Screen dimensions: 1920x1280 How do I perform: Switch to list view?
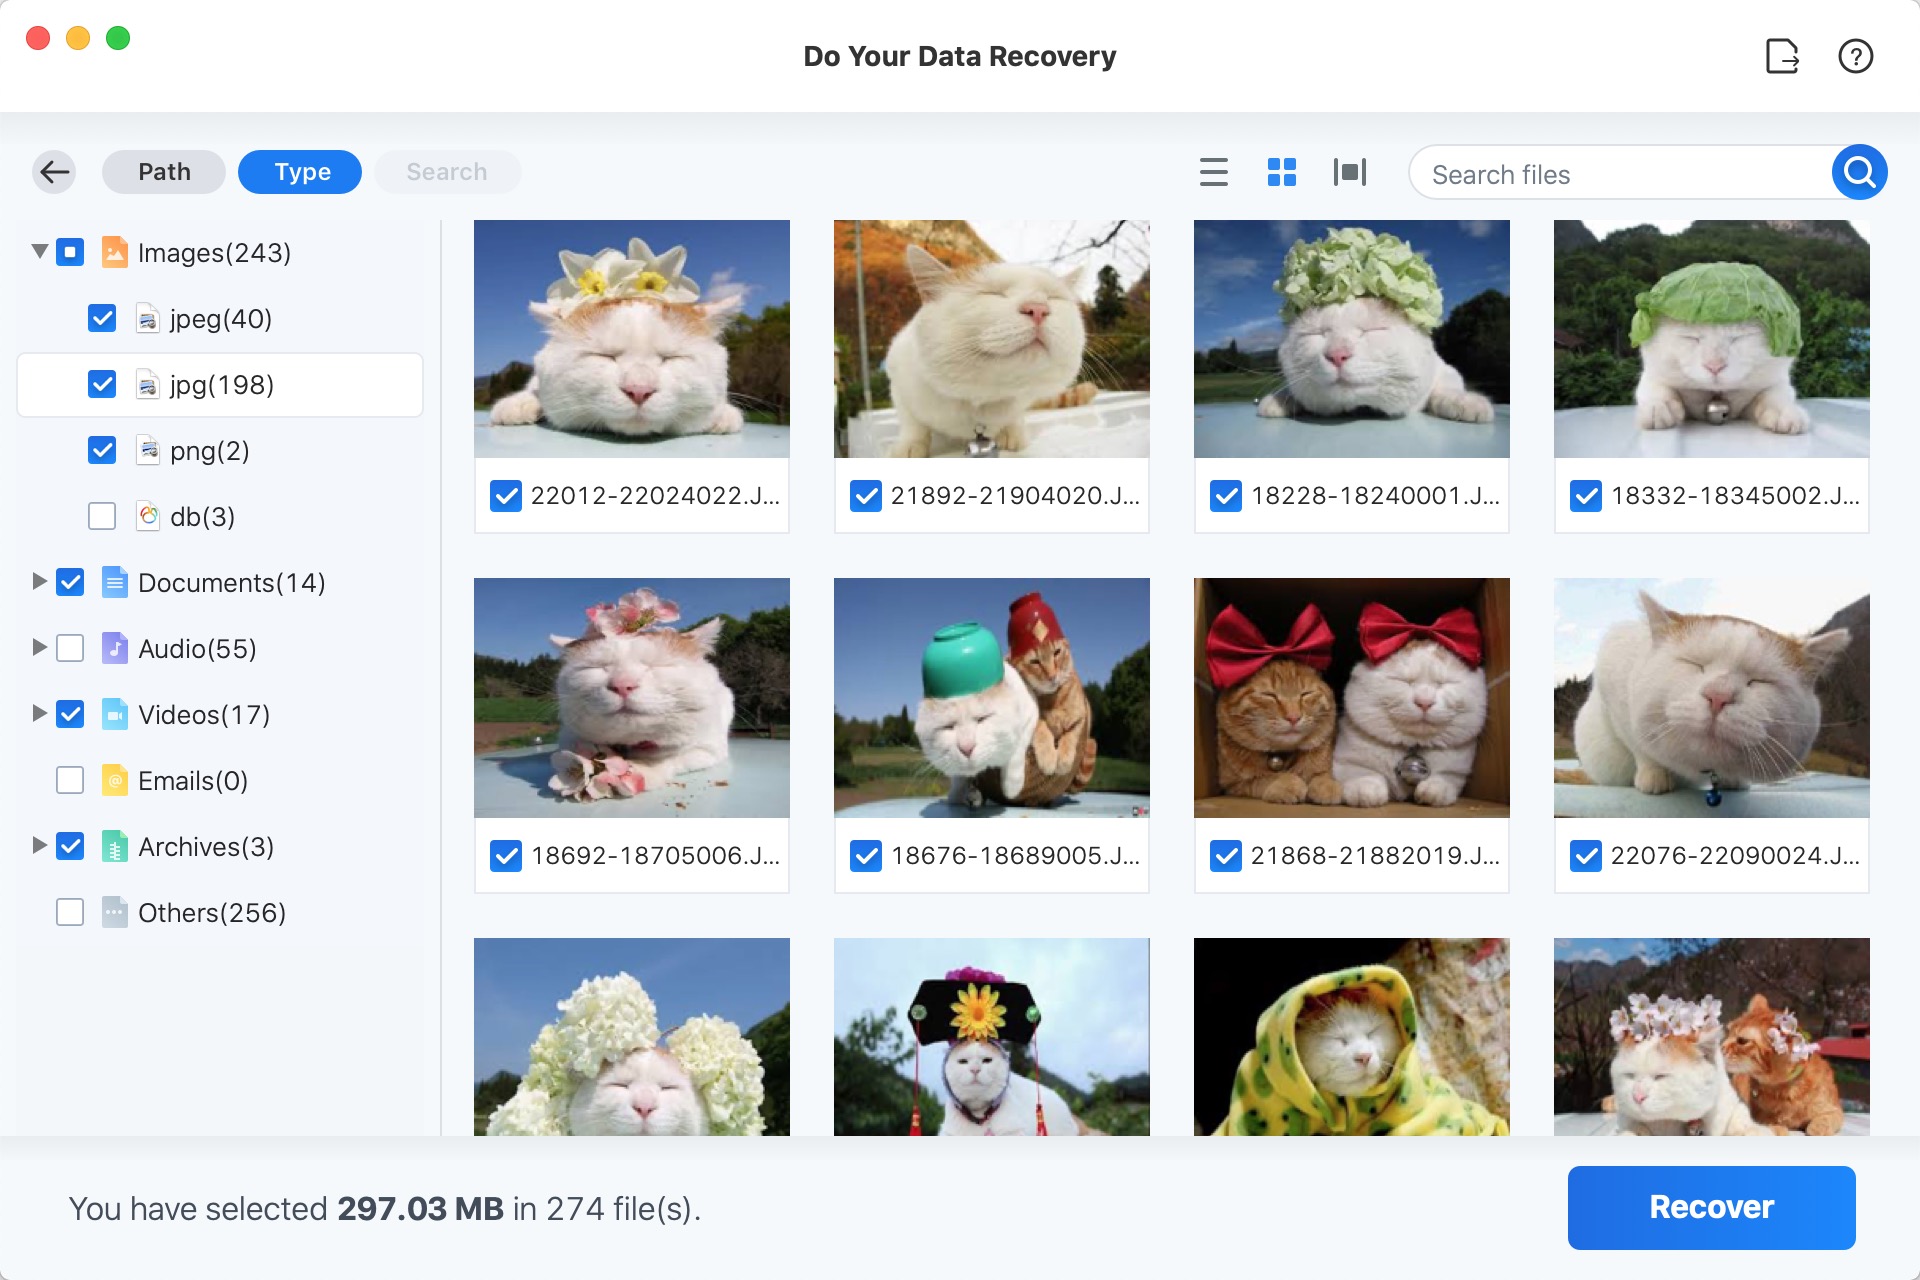pos(1214,172)
